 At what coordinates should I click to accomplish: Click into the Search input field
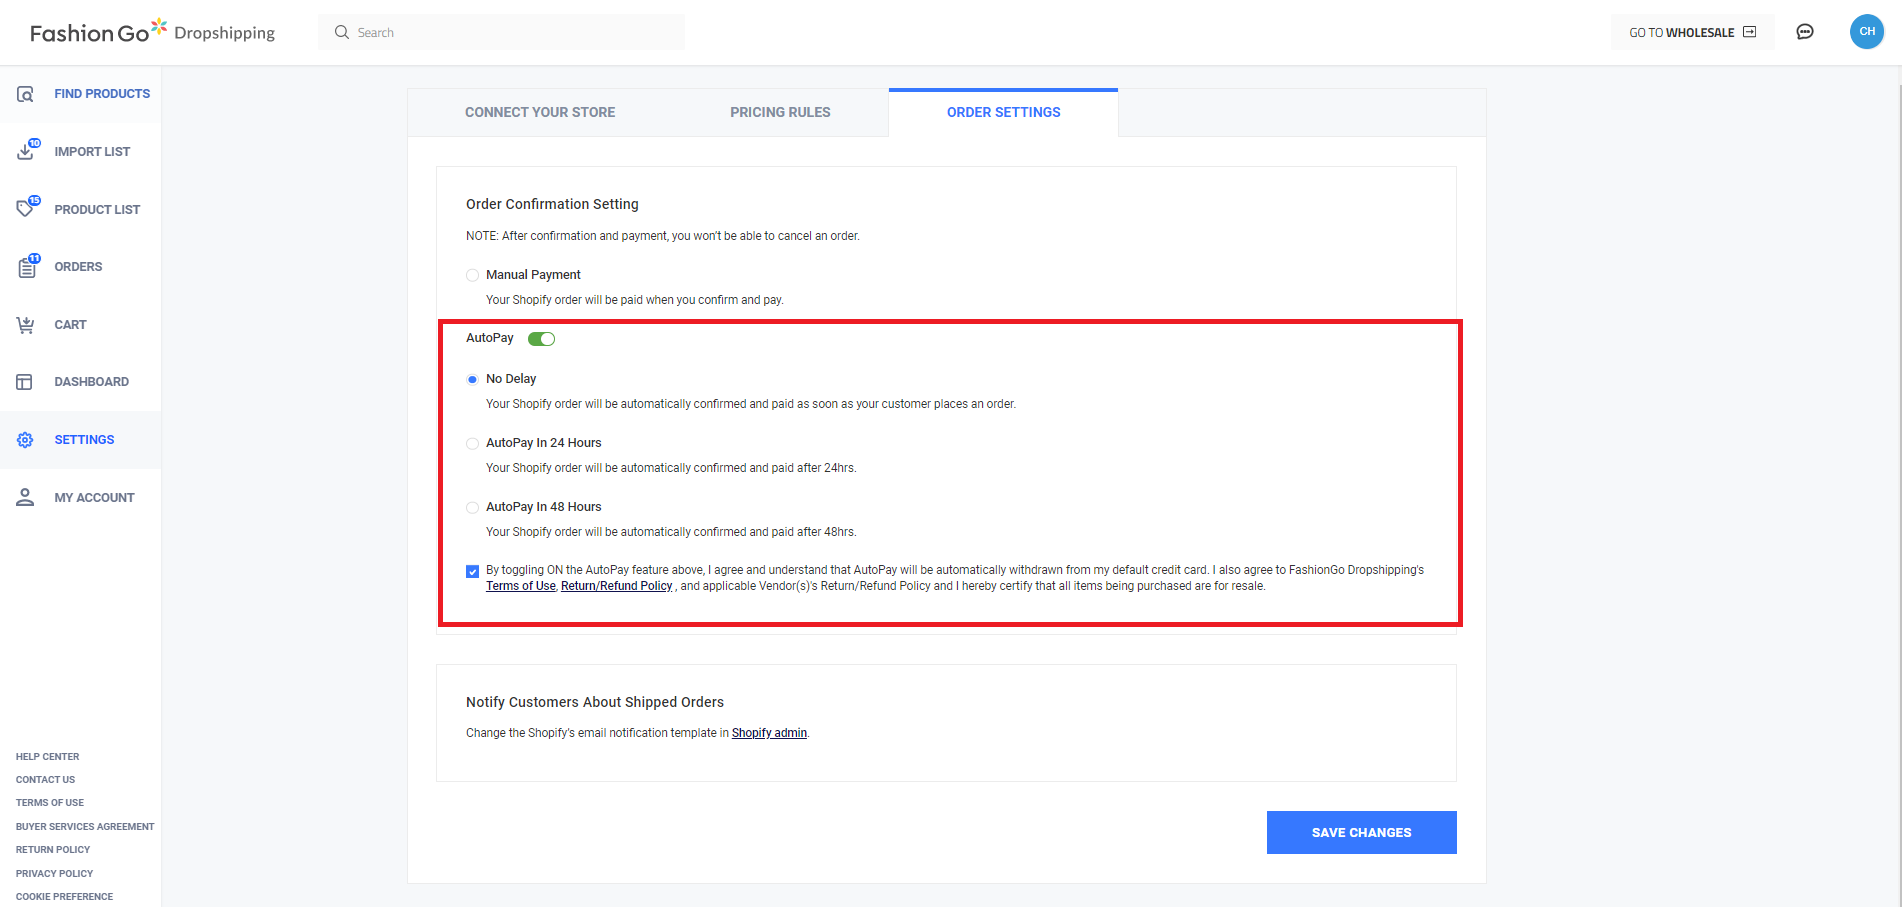click(510, 32)
